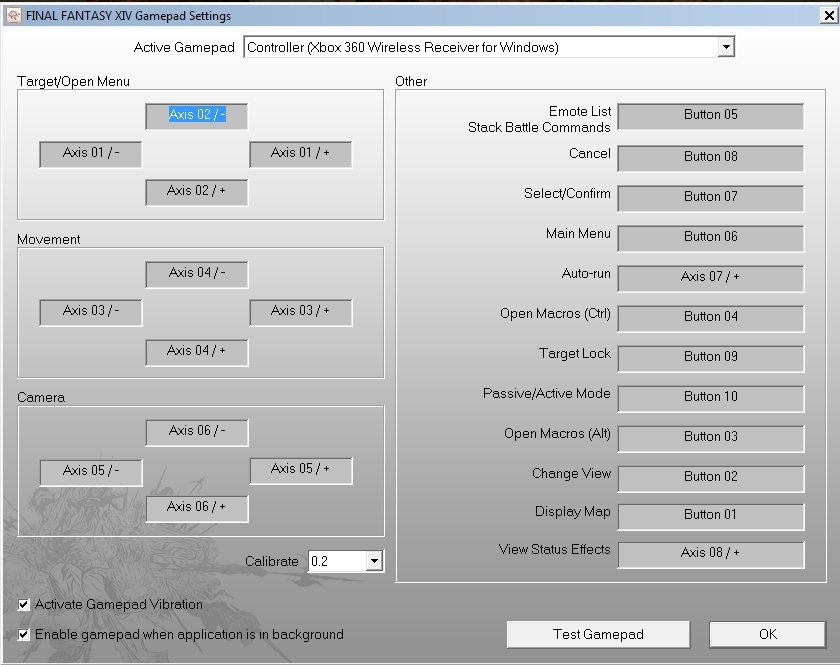Choose Camera right binding Axis 05 / +

[x=301, y=470]
